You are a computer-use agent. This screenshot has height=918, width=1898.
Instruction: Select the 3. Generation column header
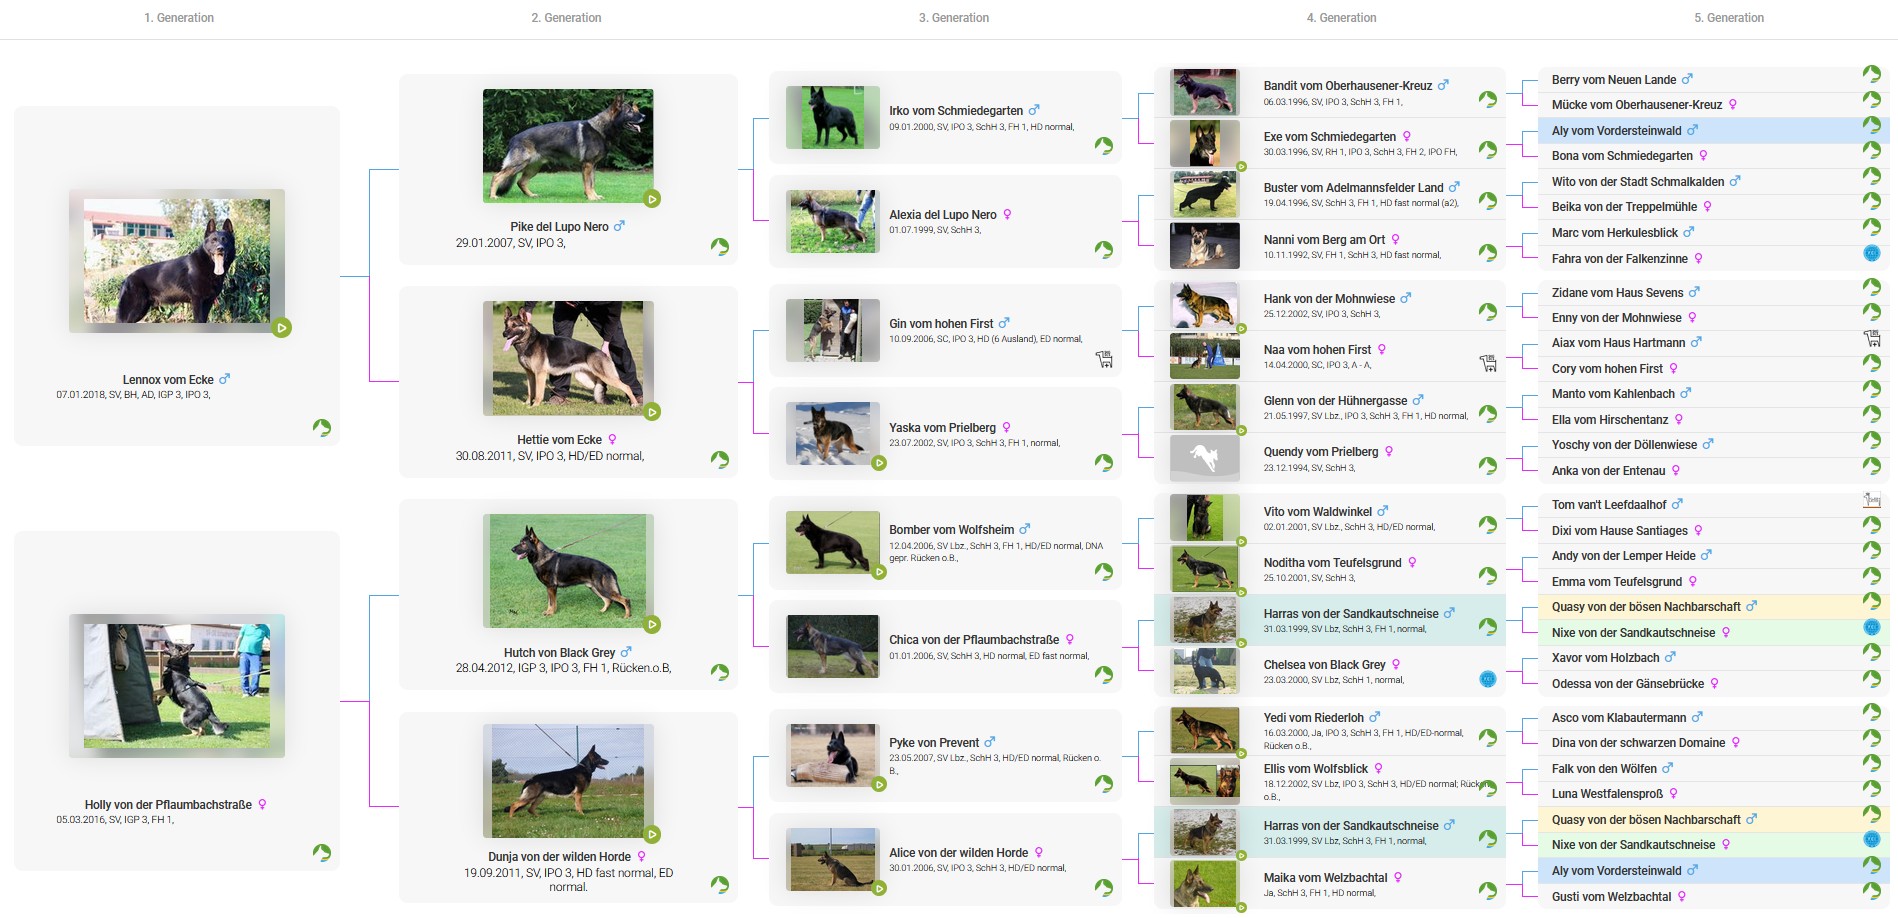953,18
